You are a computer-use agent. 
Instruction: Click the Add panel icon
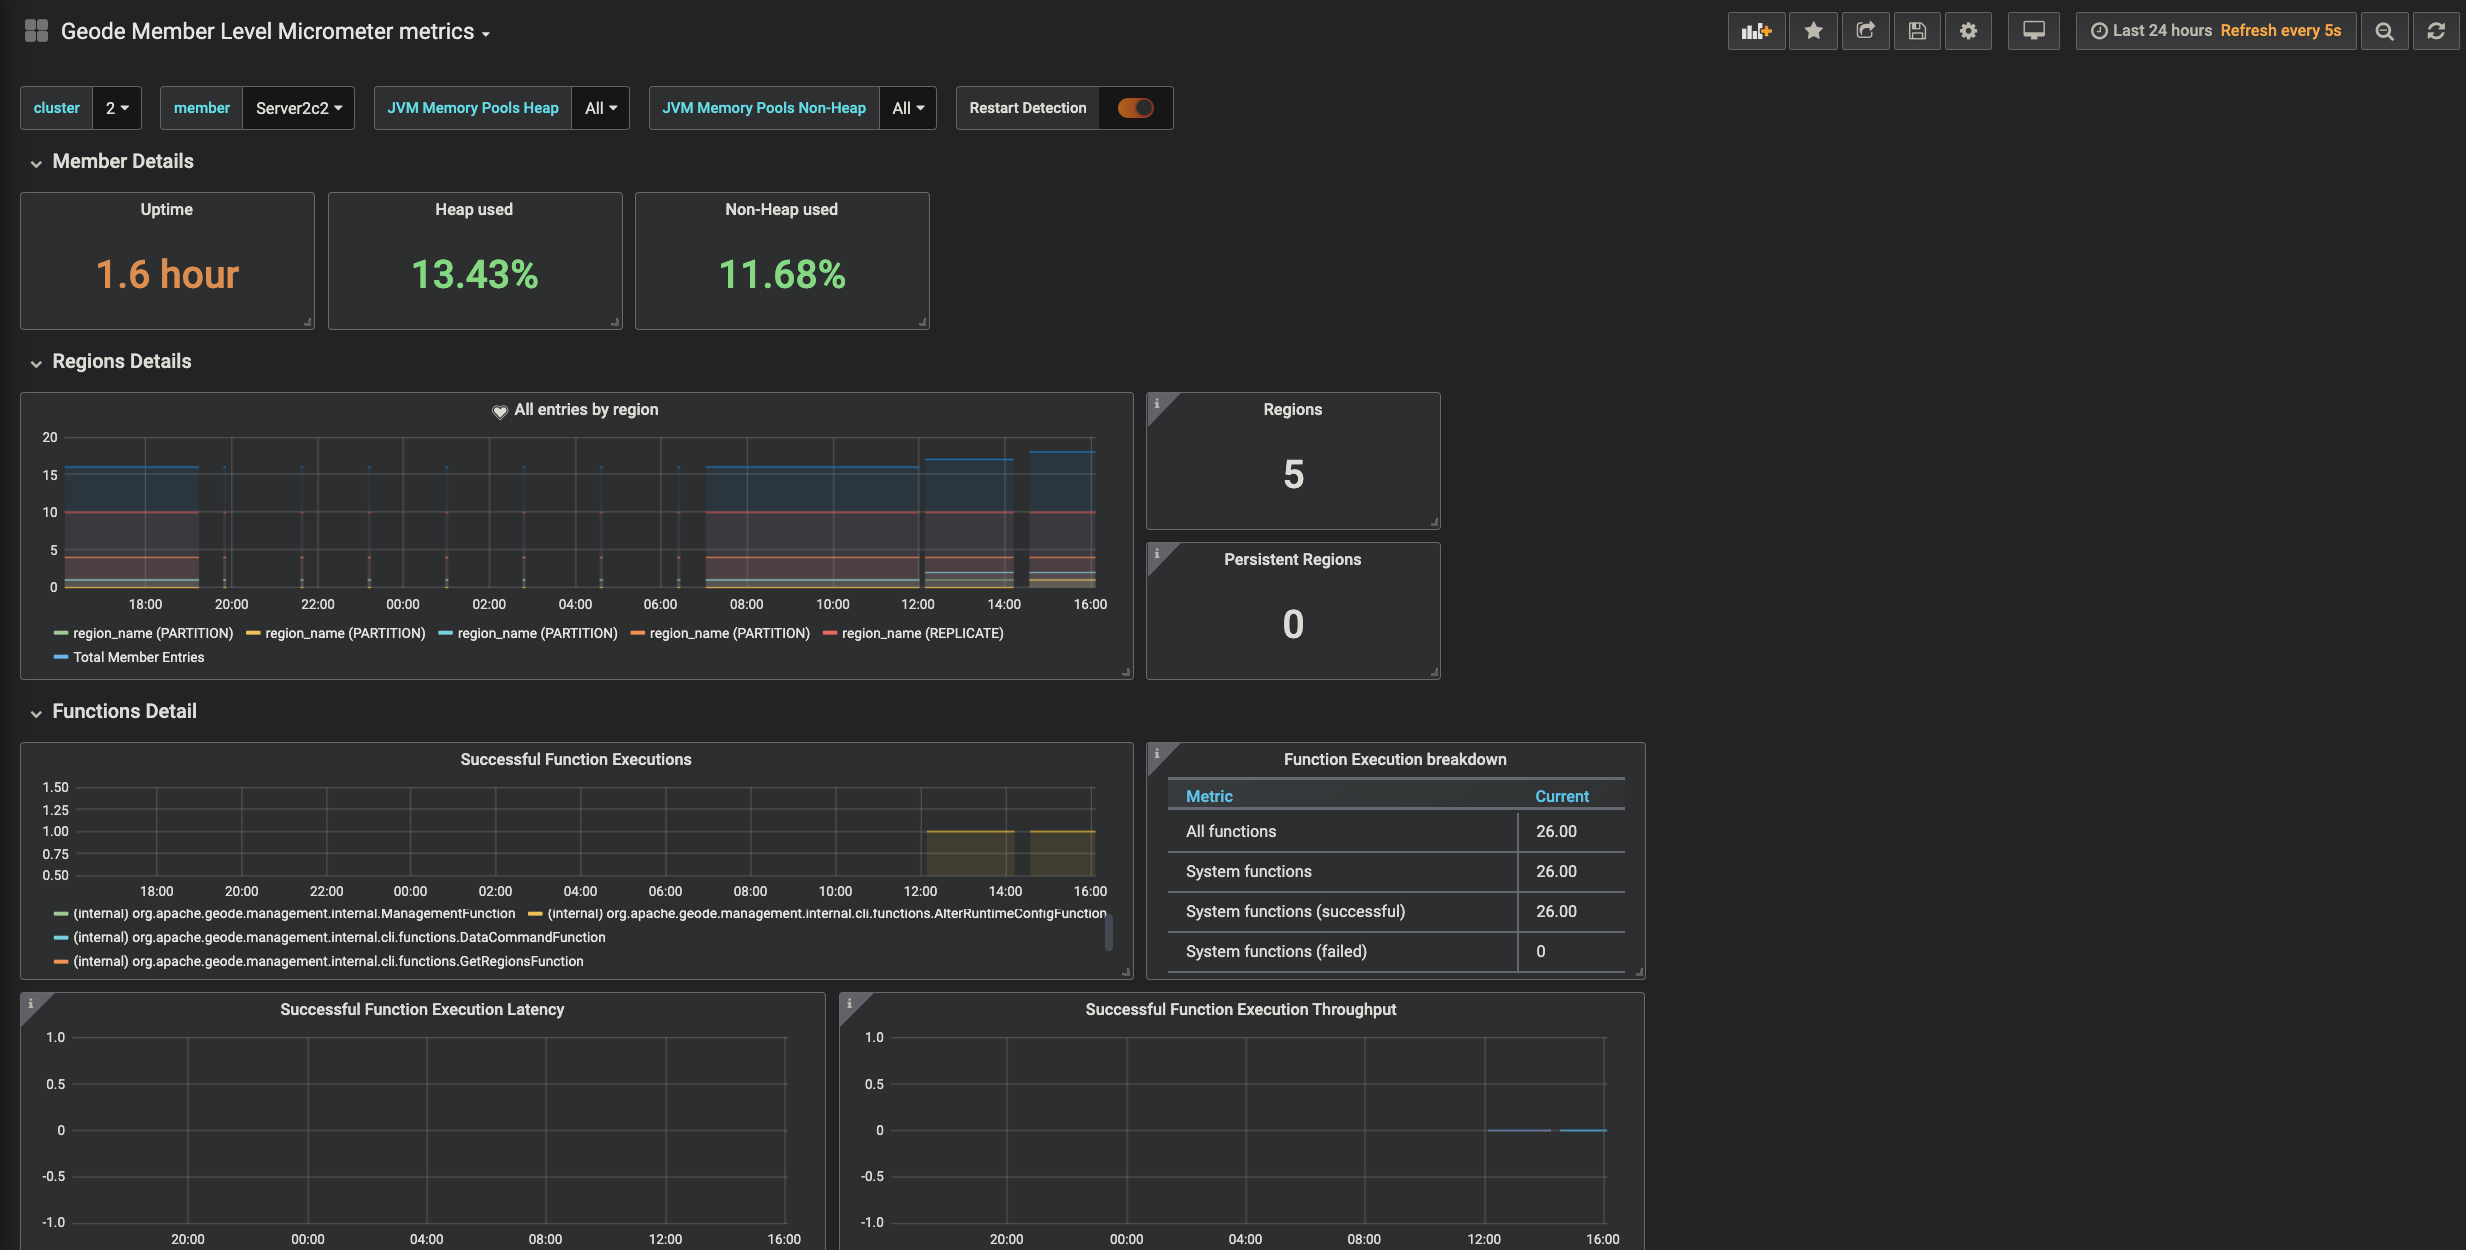1756,31
